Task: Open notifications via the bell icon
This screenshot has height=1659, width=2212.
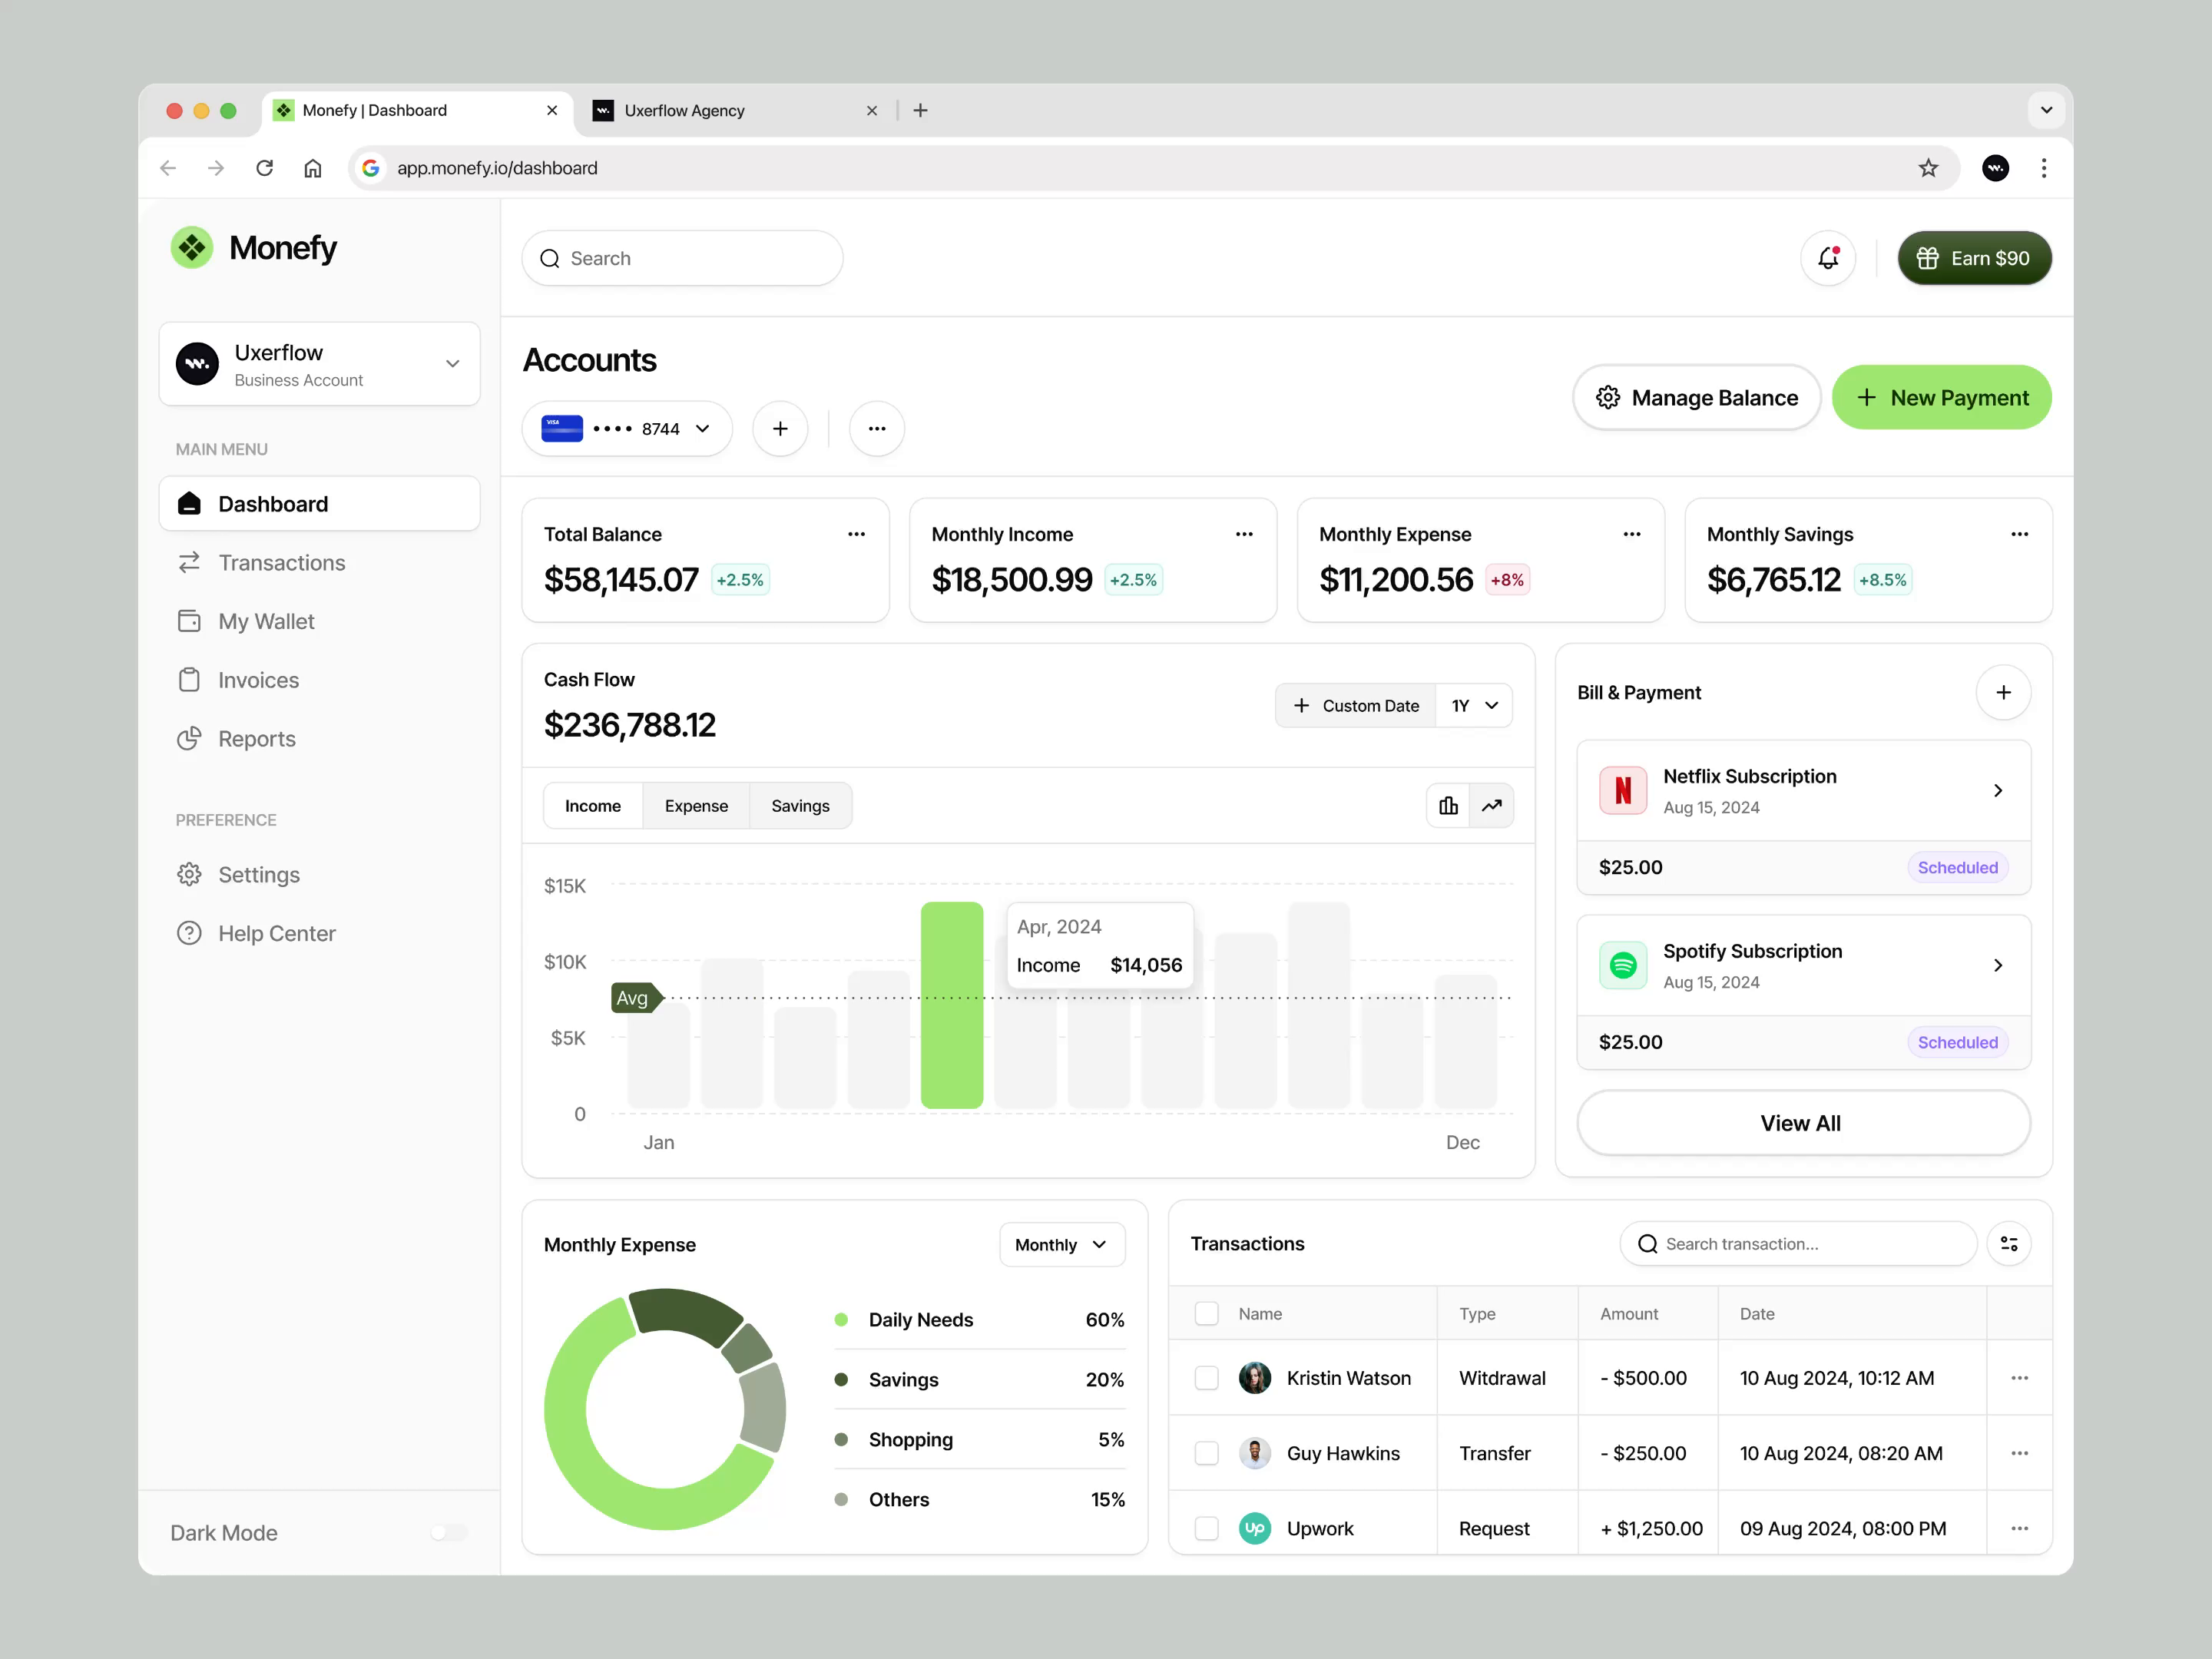Action: [x=1828, y=258]
